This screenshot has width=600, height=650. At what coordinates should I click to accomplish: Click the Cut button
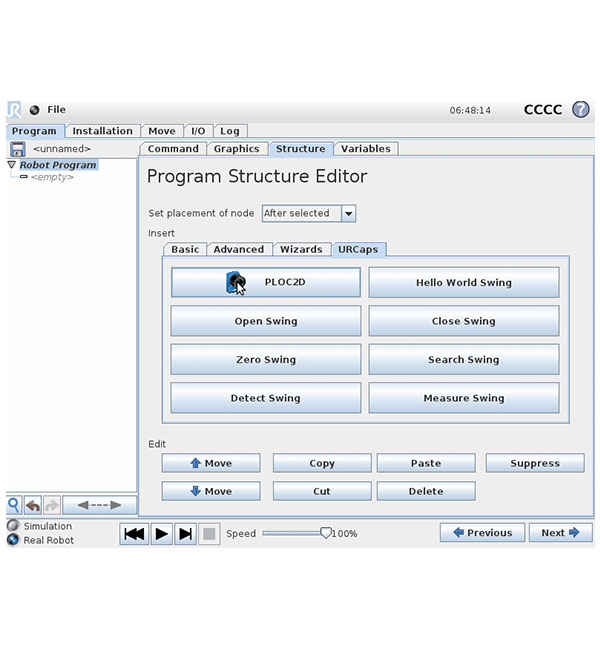tap(322, 491)
